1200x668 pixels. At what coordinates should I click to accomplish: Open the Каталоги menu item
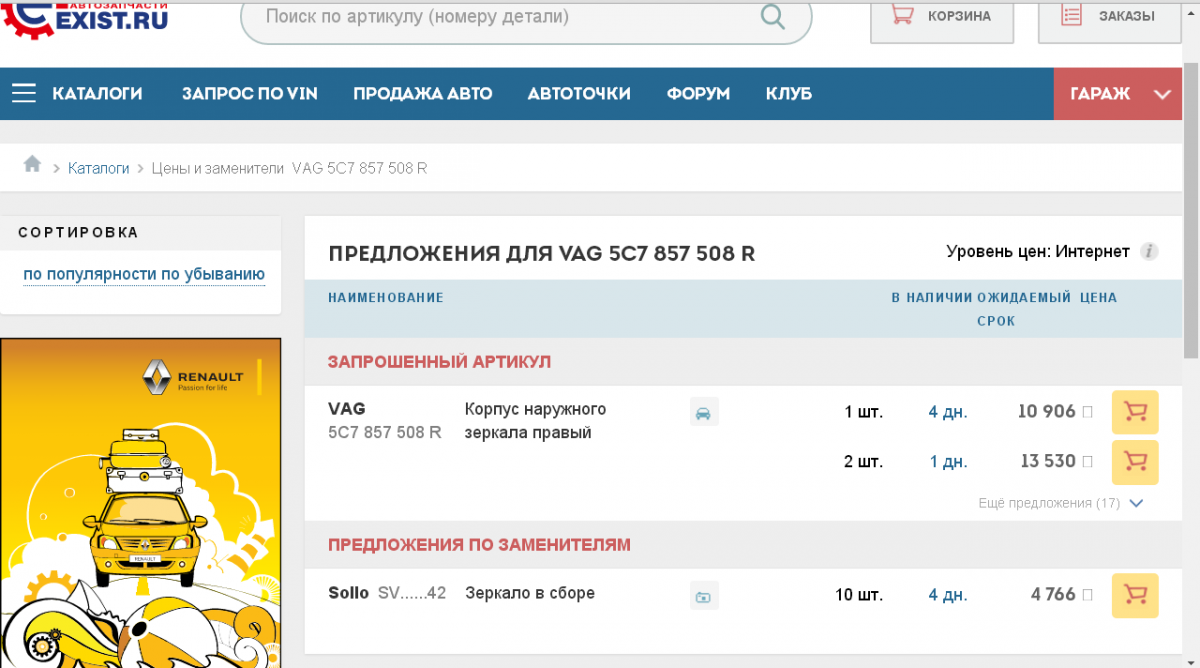pyautogui.click(x=97, y=93)
